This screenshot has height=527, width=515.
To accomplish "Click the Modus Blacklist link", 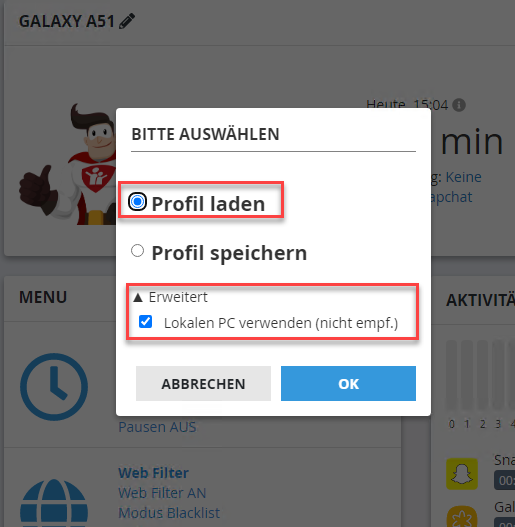I will click(x=169, y=513).
